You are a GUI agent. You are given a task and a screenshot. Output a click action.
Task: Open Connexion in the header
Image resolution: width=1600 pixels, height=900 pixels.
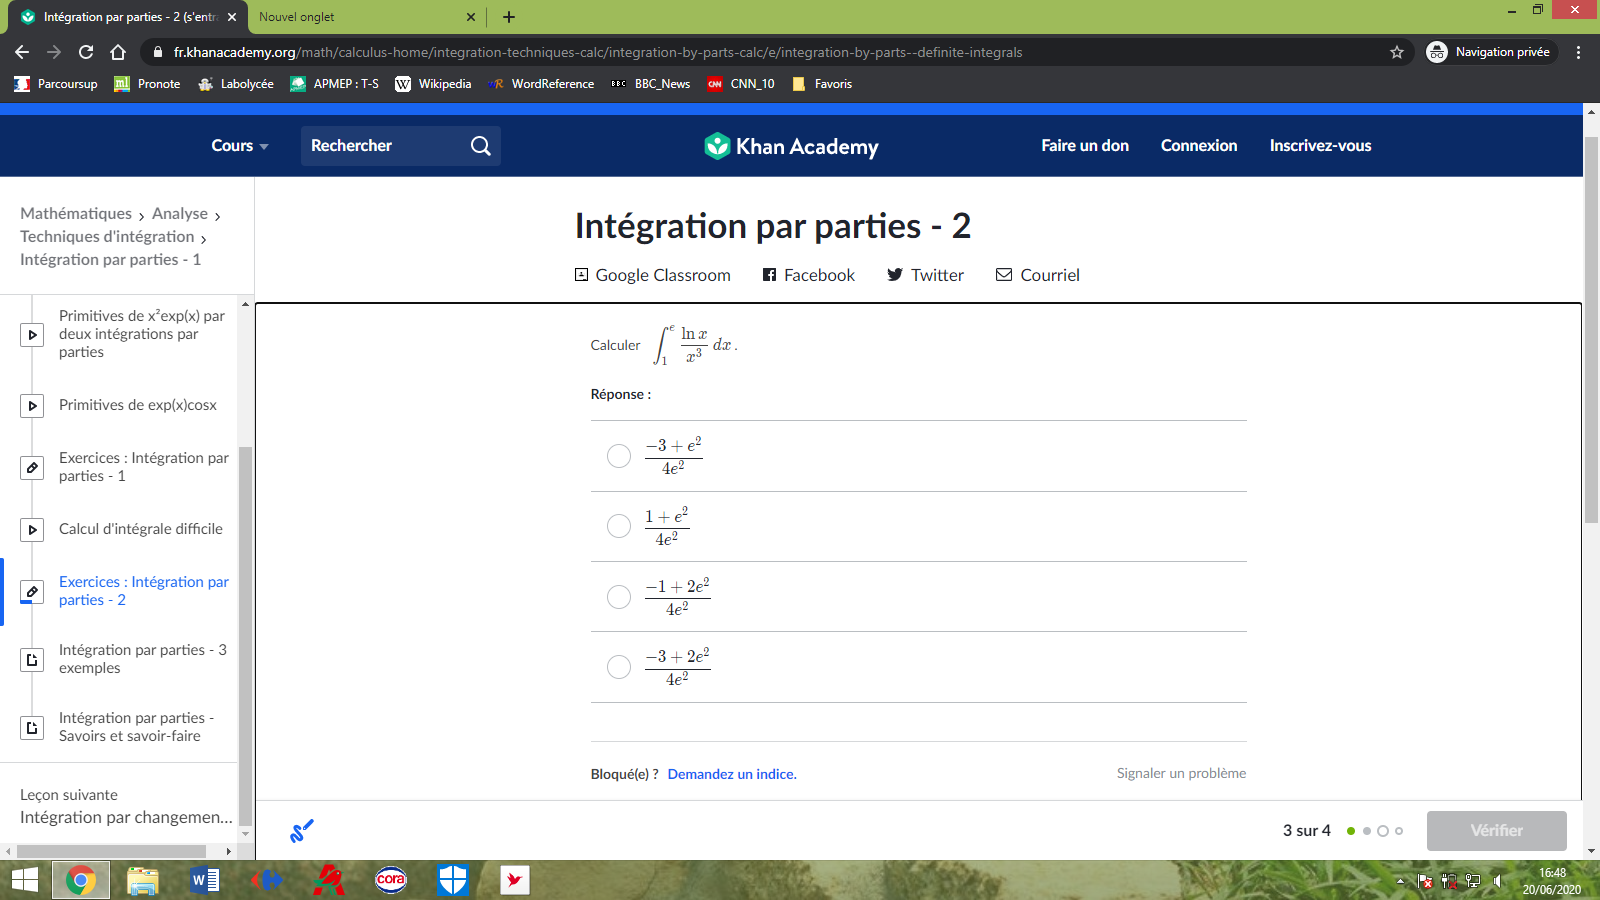(x=1199, y=146)
